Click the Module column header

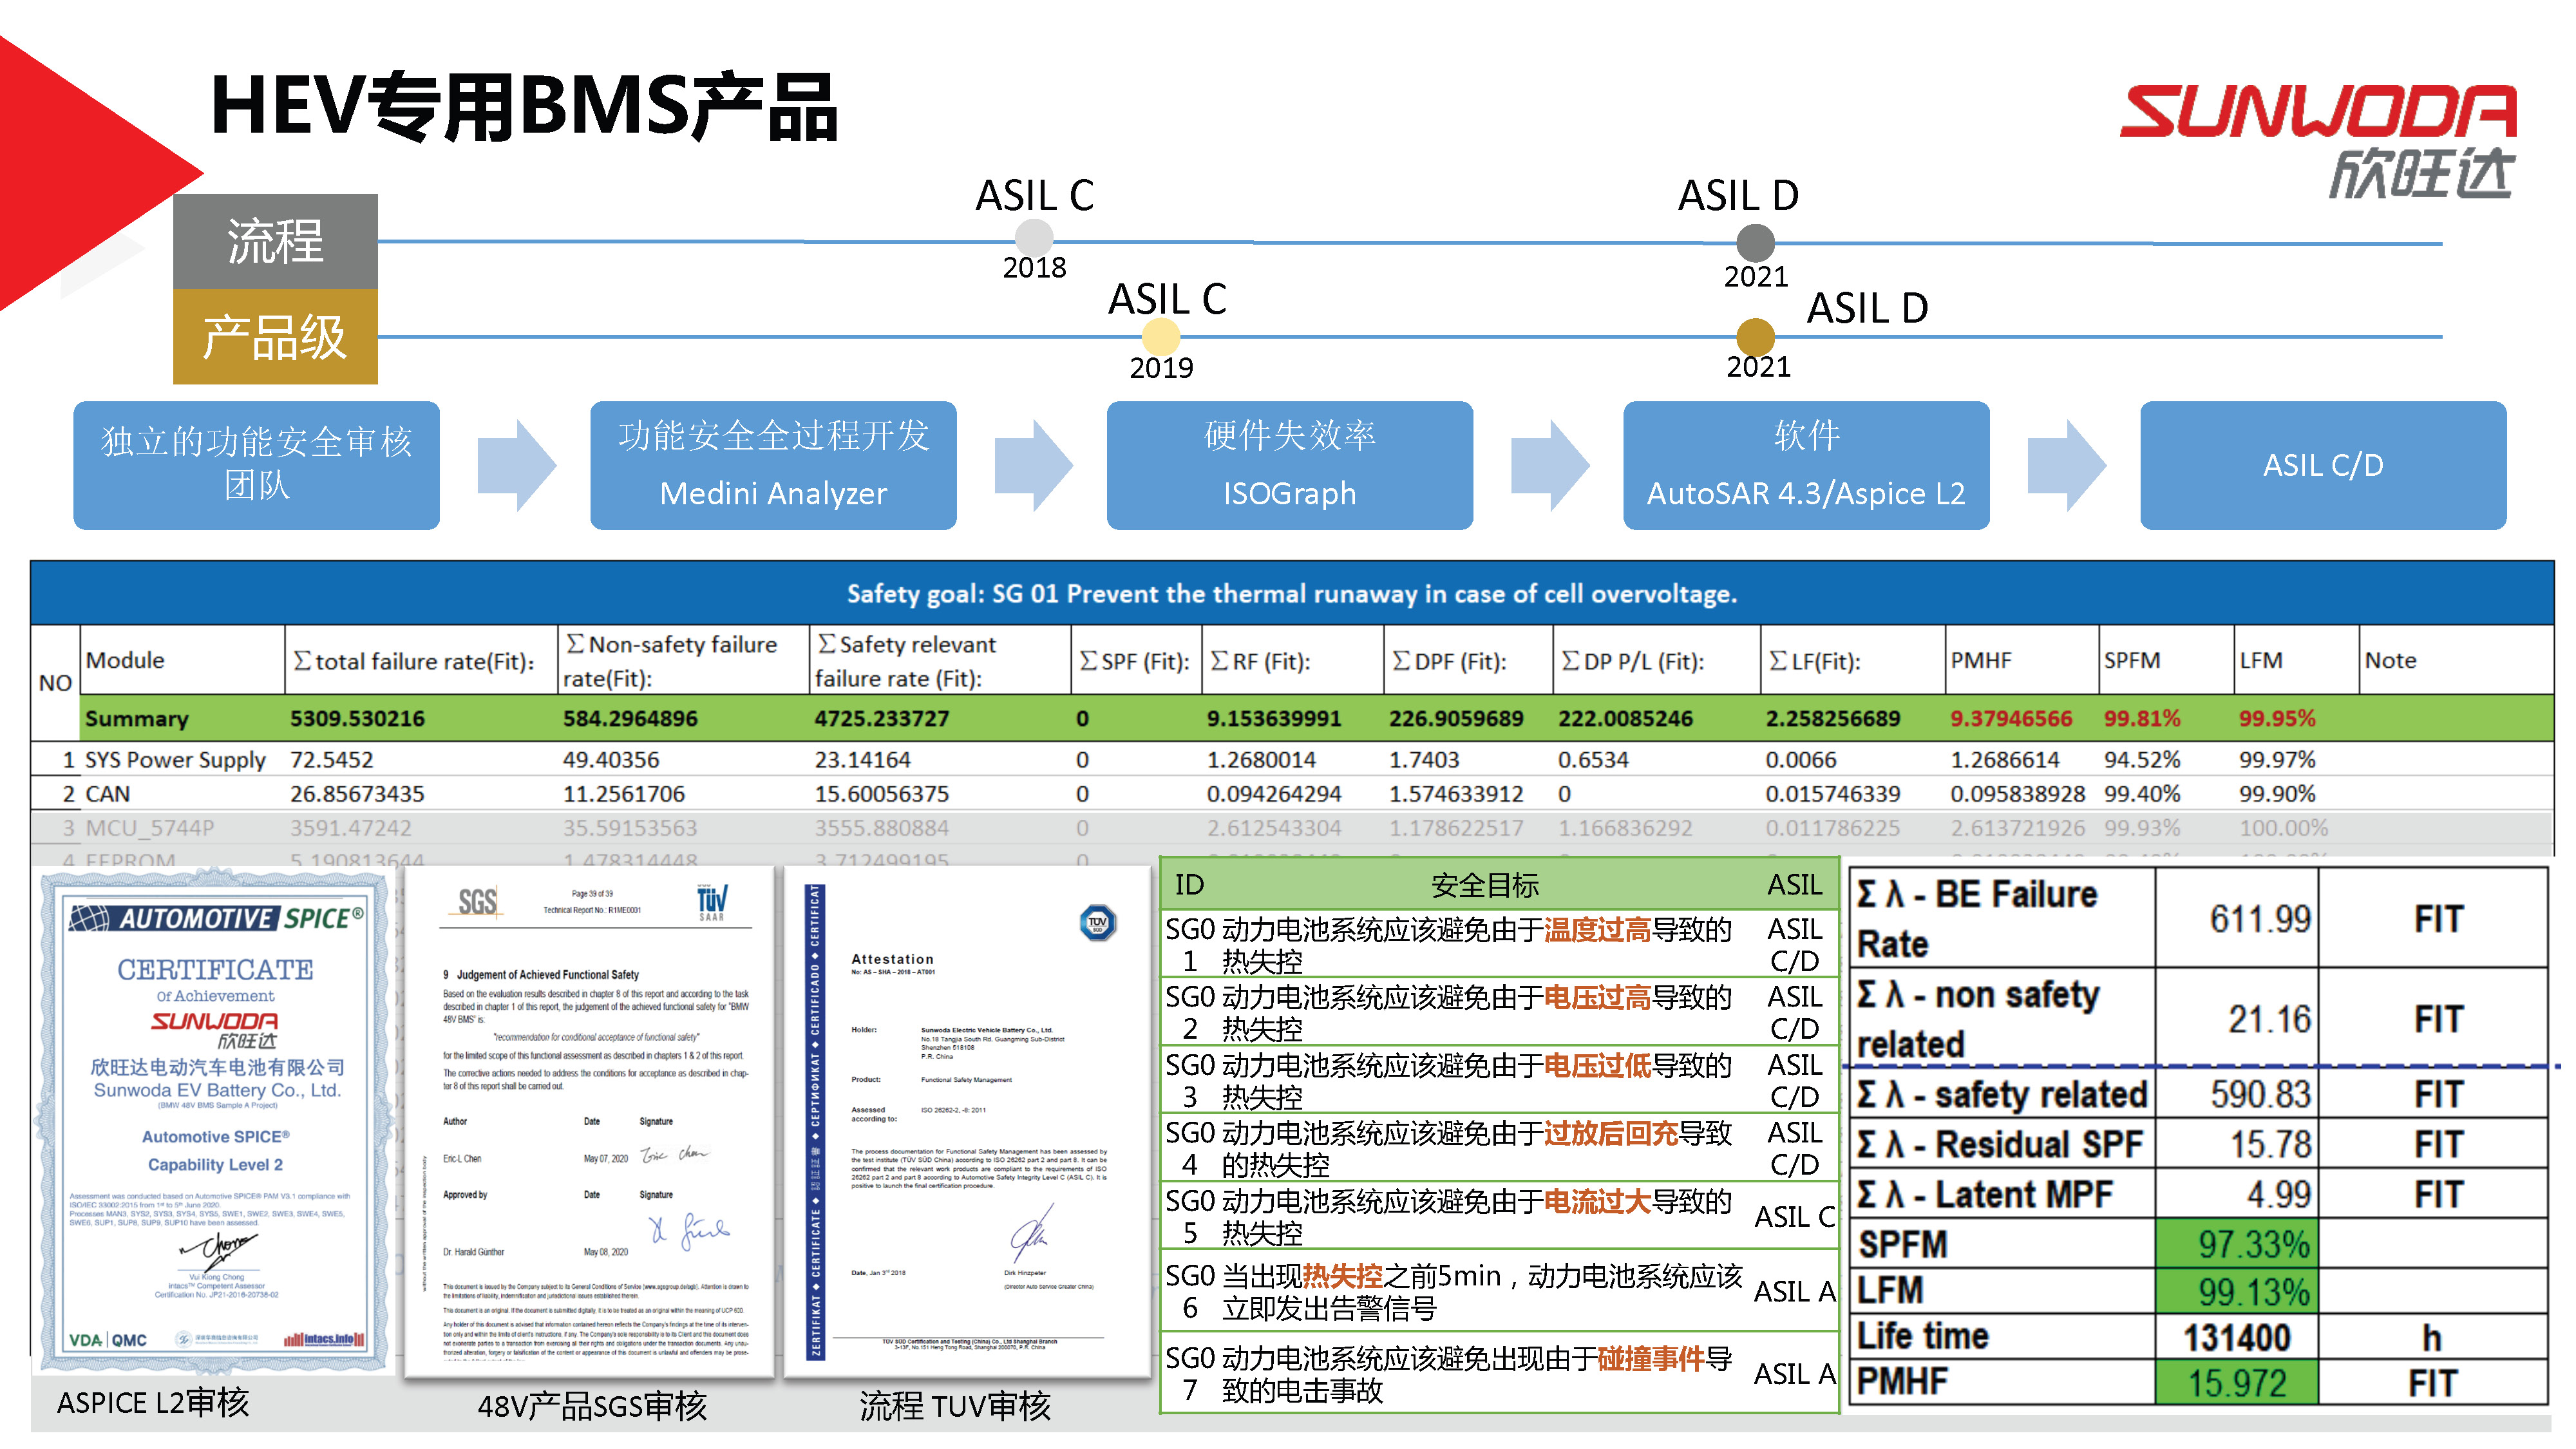point(181,660)
